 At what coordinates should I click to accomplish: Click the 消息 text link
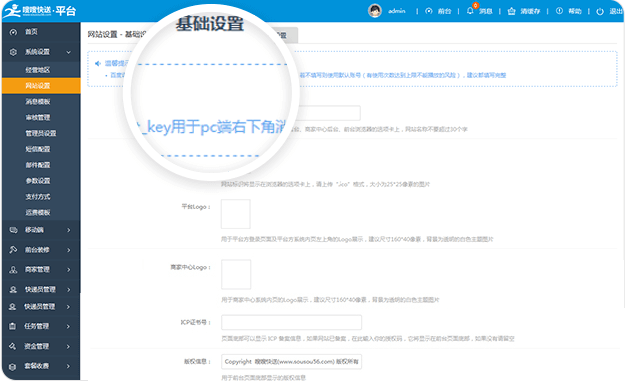click(x=486, y=11)
